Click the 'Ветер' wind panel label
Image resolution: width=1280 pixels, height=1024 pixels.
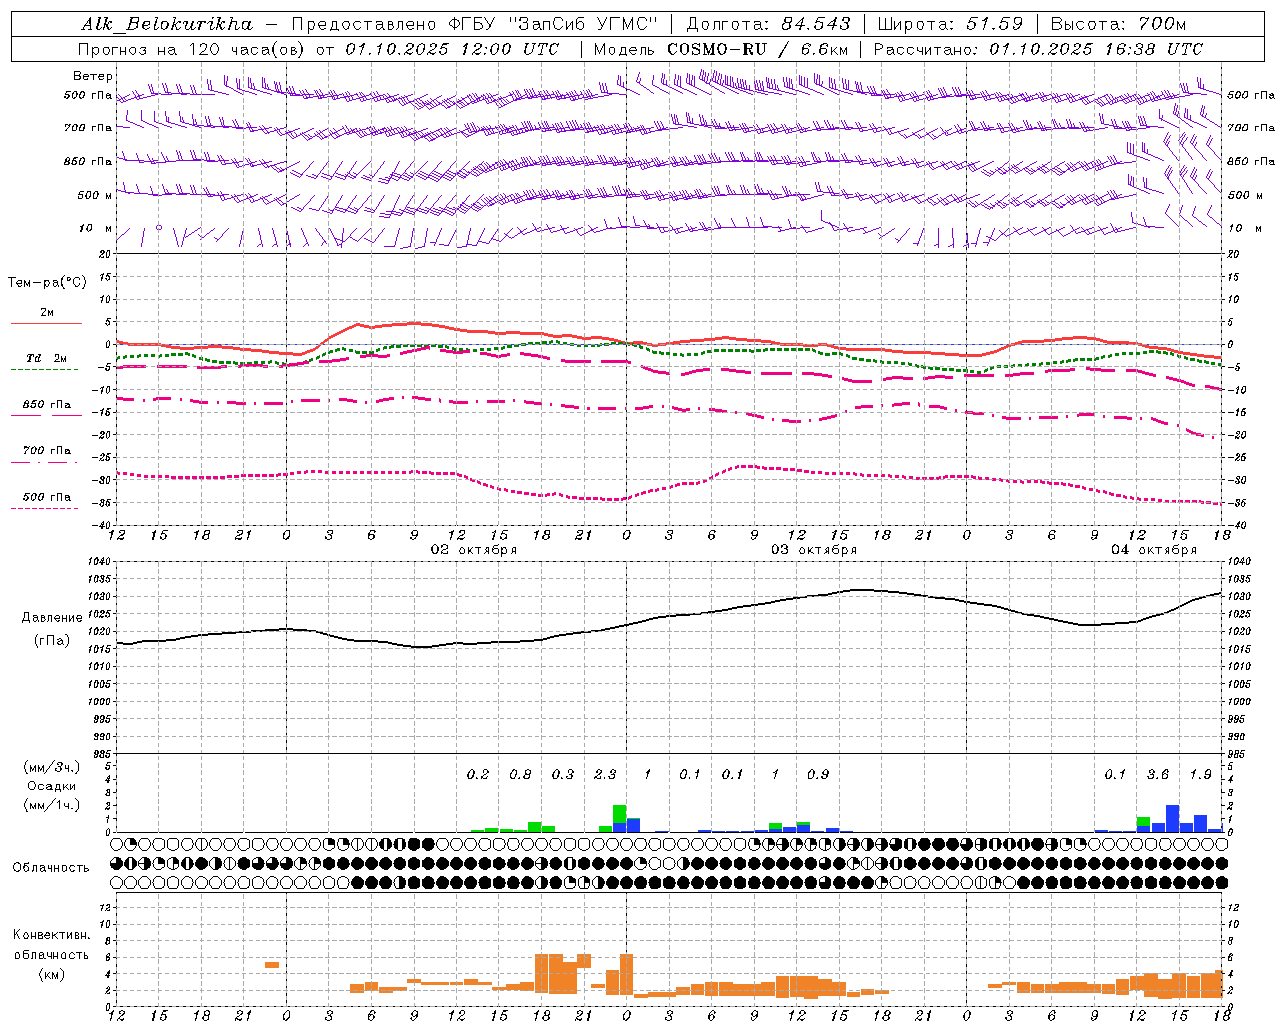(93, 76)
